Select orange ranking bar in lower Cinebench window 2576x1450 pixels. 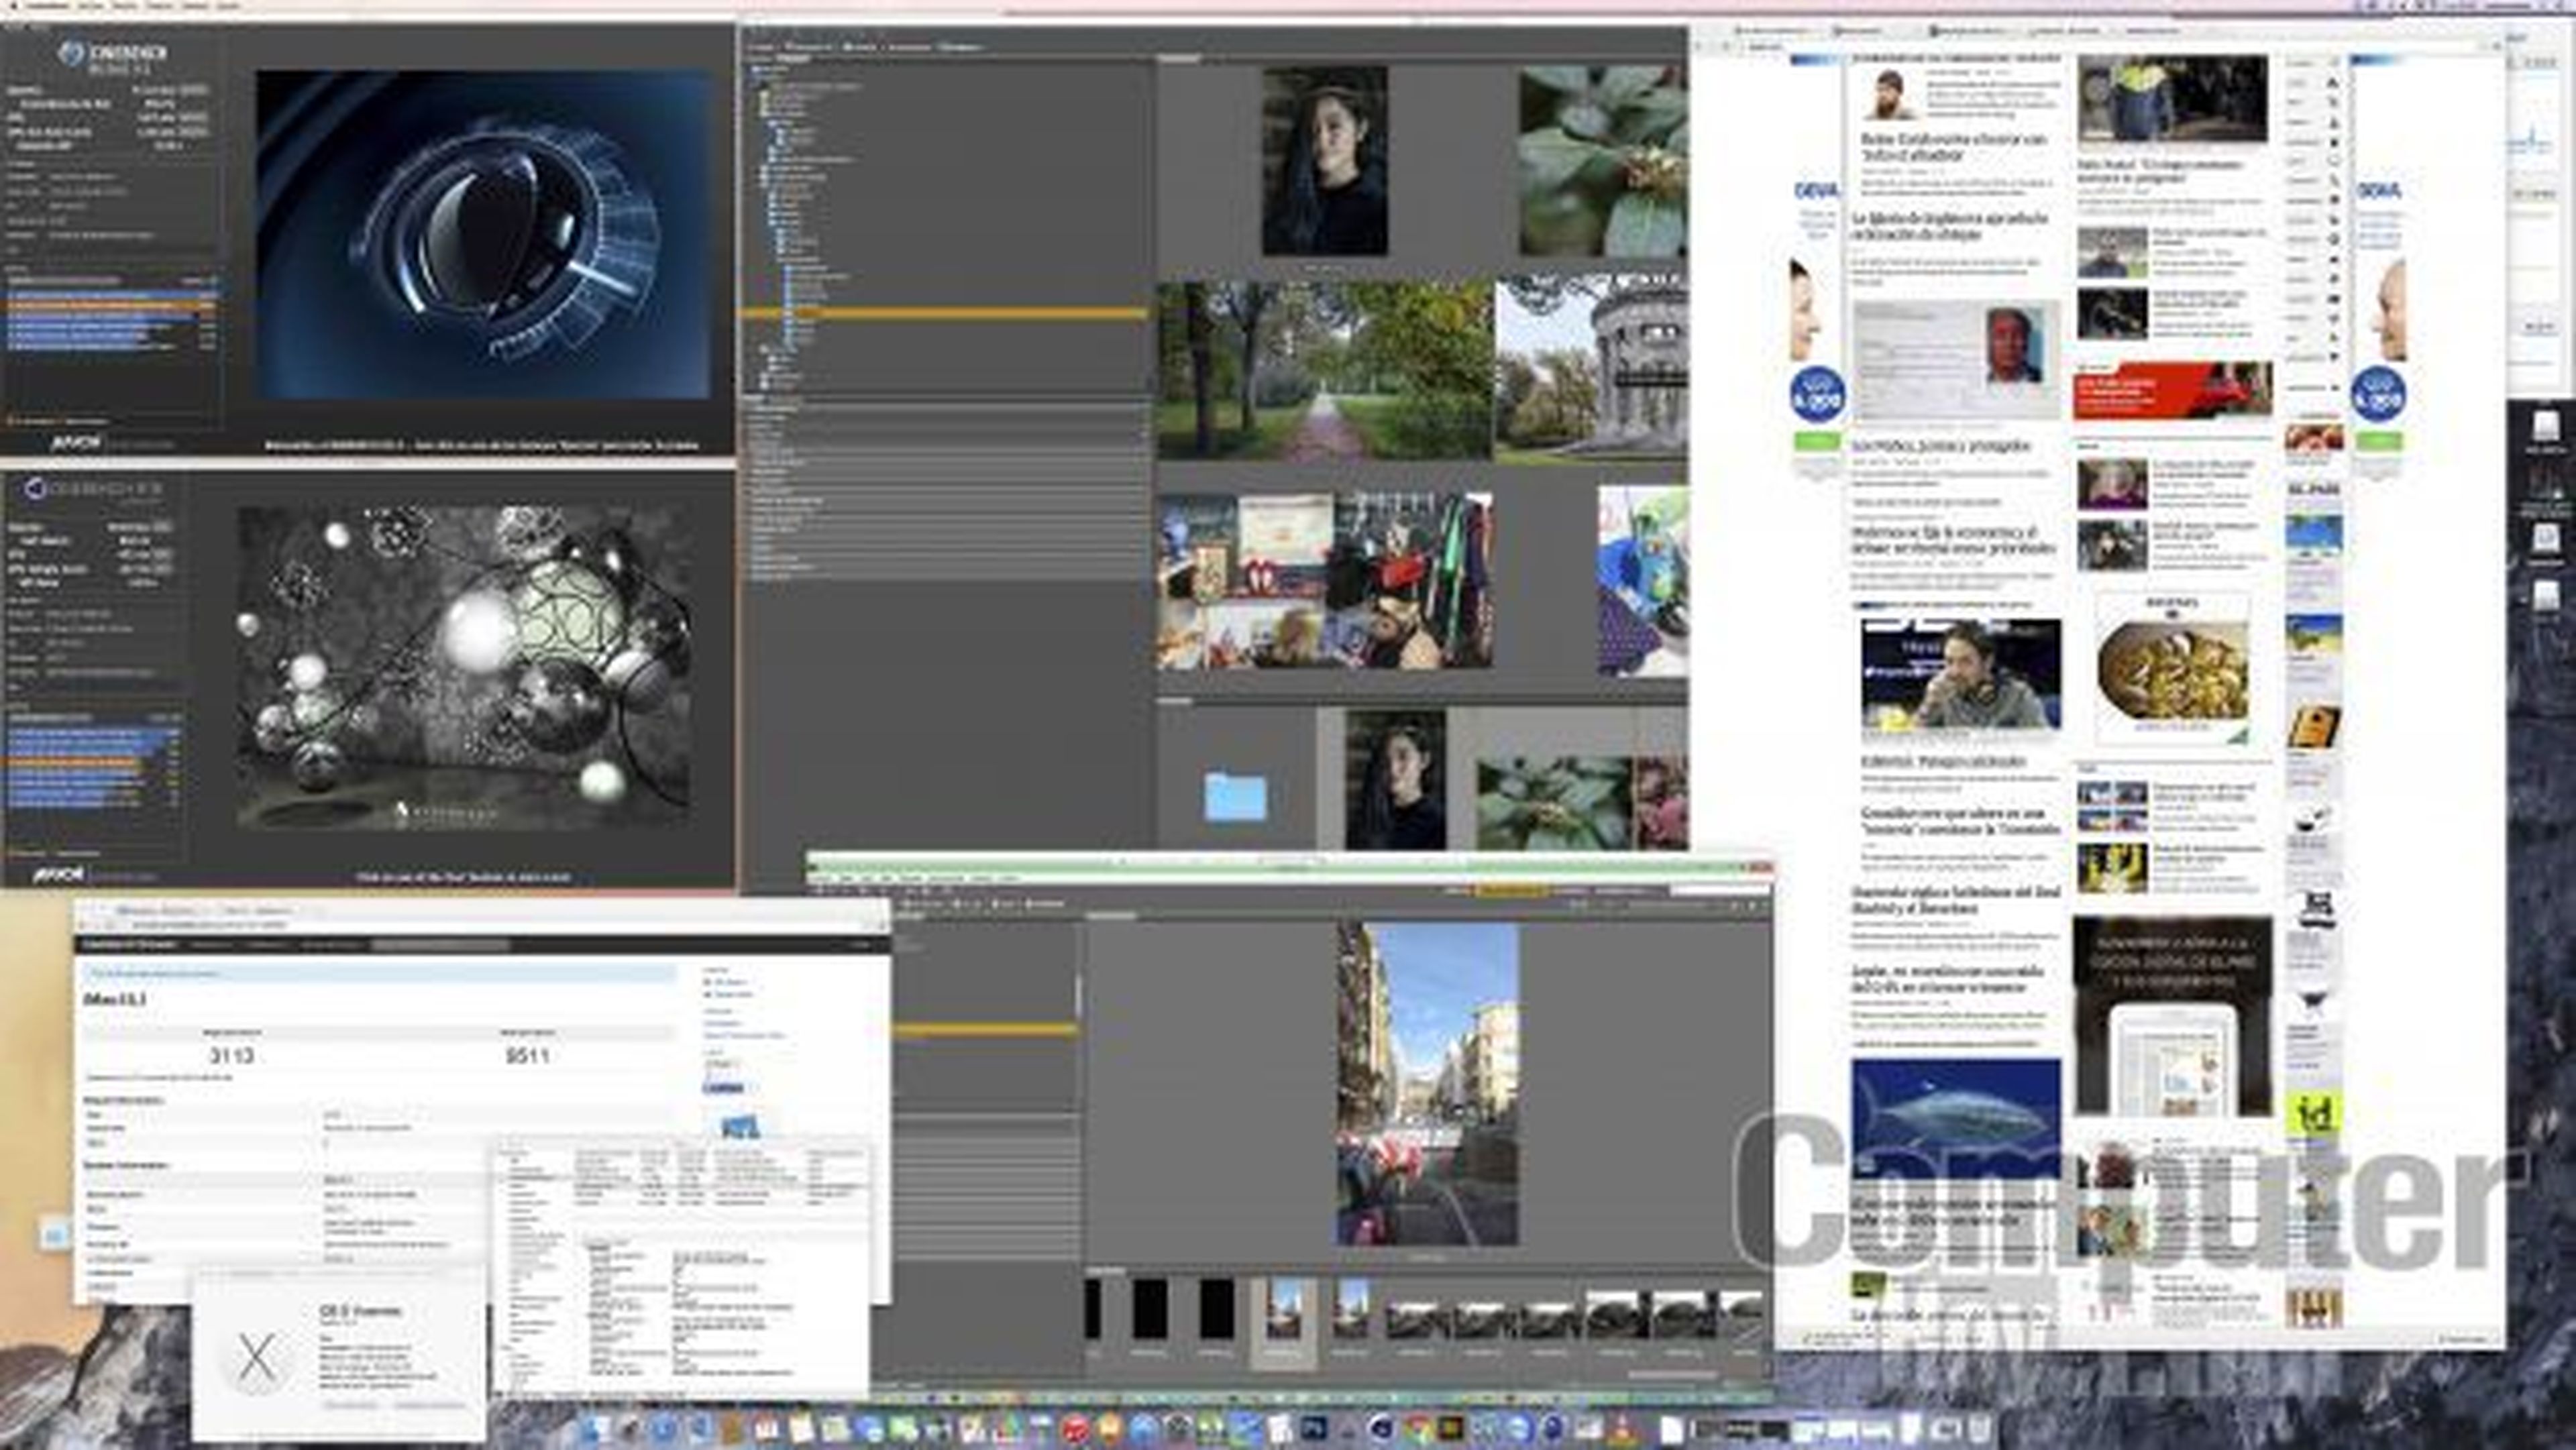click(x=75, y=762)
